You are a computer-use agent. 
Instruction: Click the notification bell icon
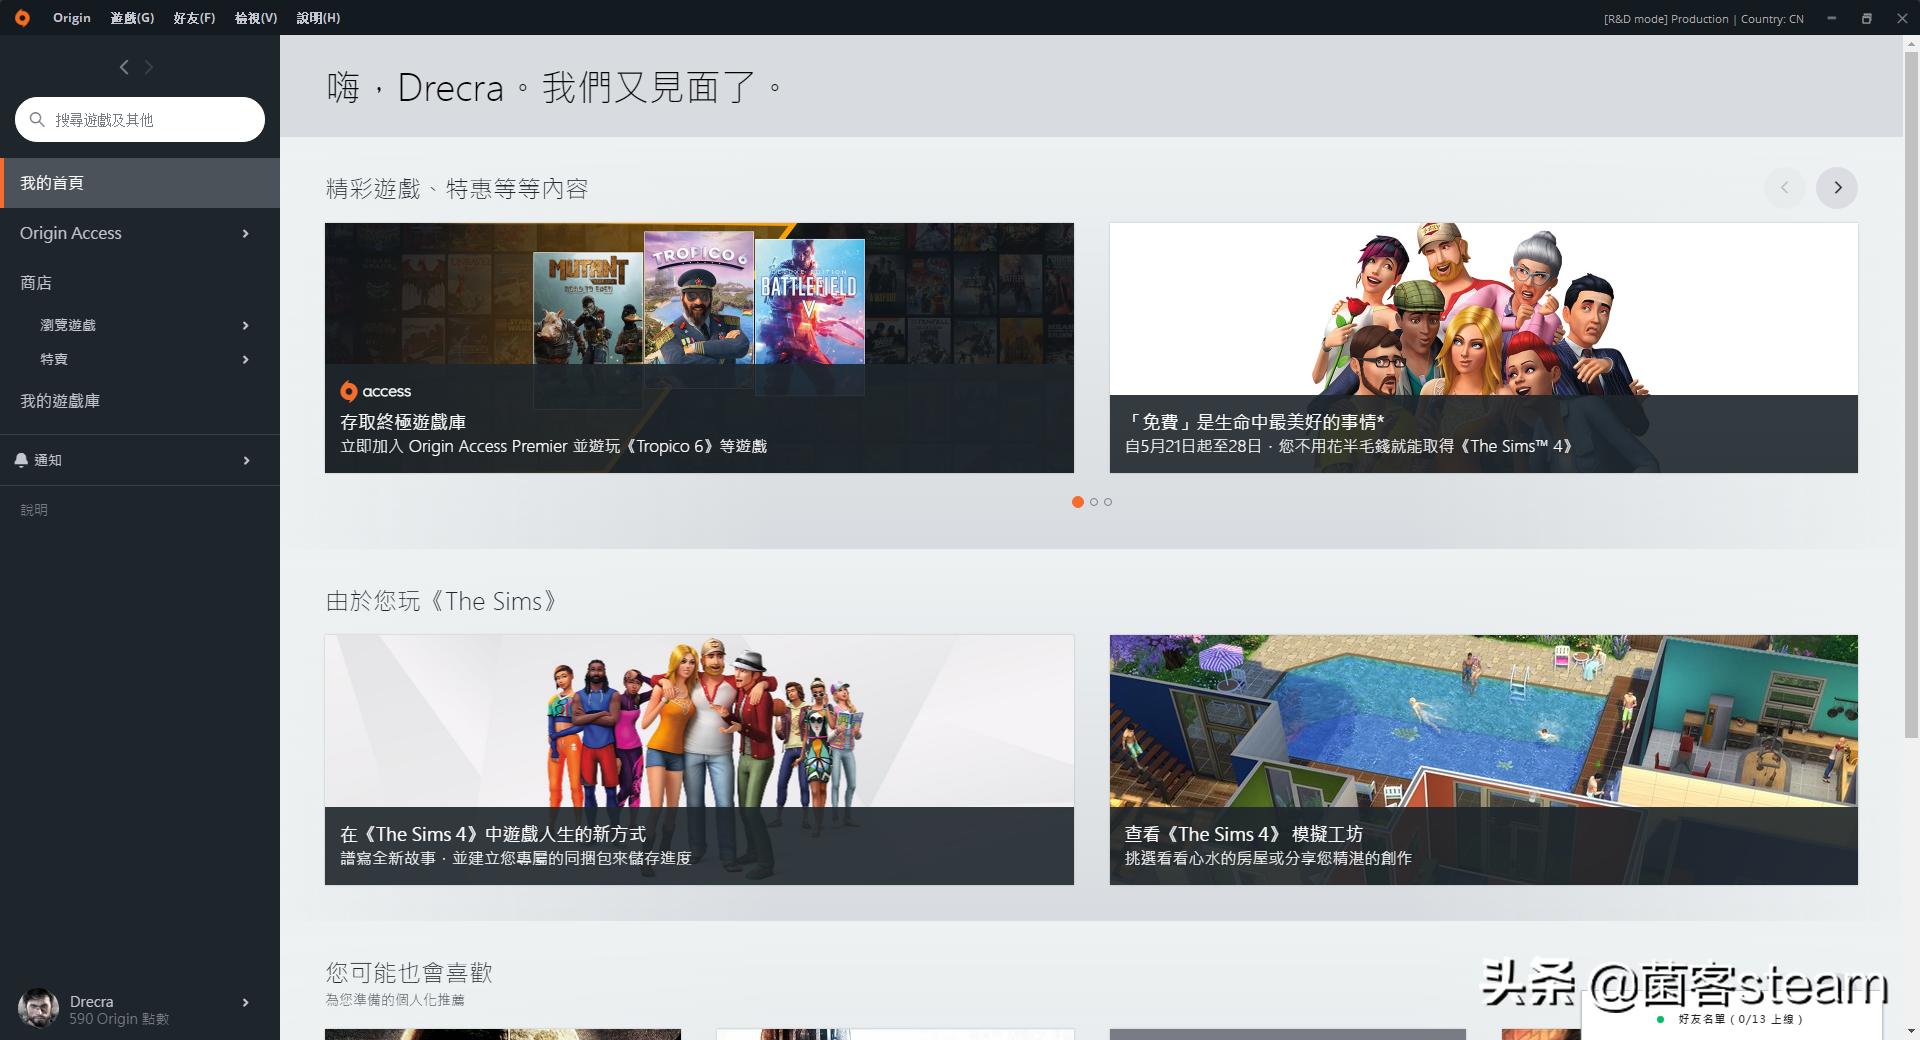tap(21, 460)
